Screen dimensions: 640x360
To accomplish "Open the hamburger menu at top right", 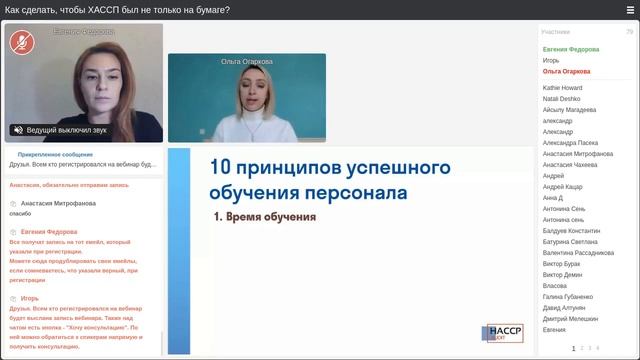I will click(630, 10).
